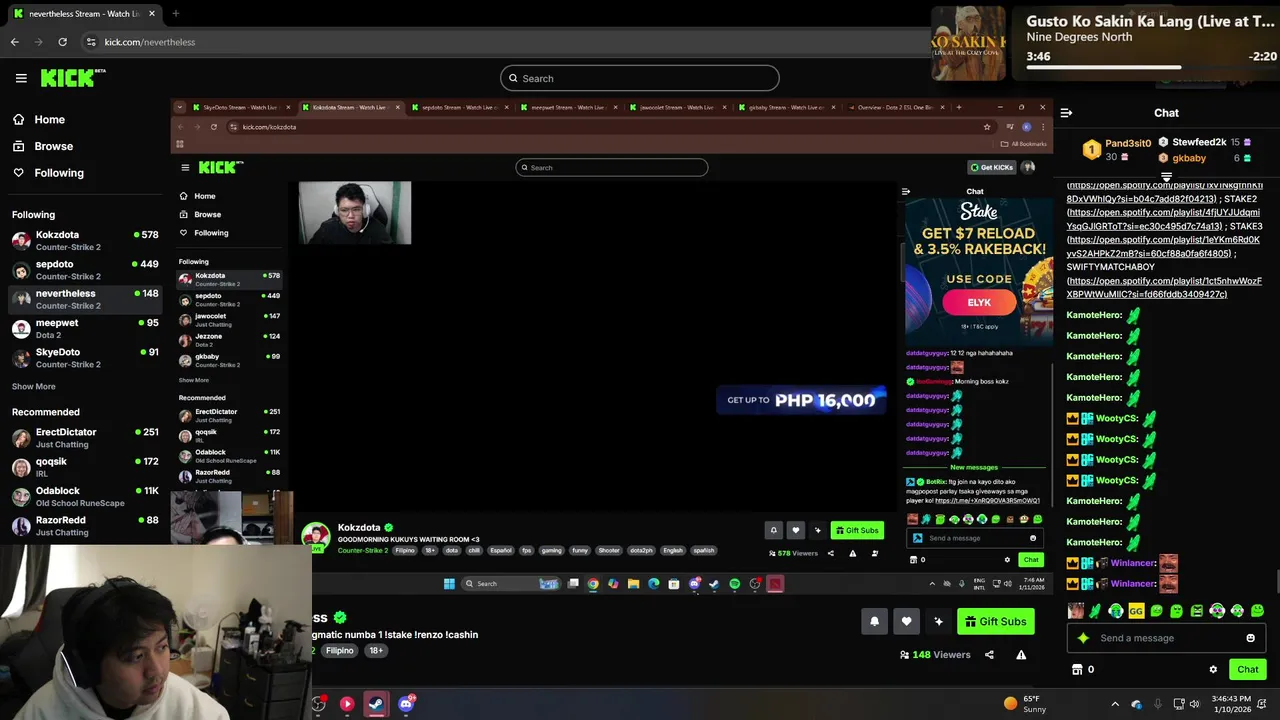Select nevertheless channel in outer Following list

[85, 299]
